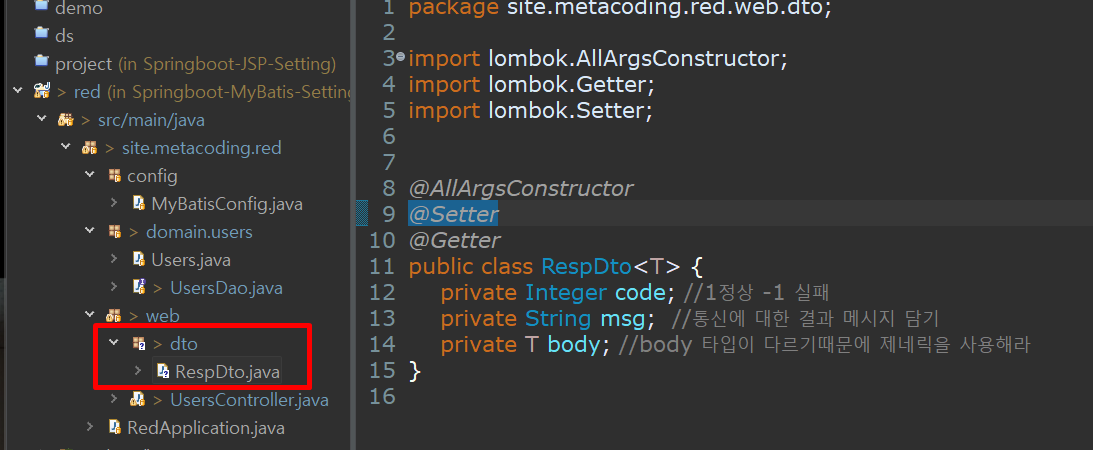This screenshot has width=1093, height=450.
Task: Collapse the config package
Action: tap(90, 175)
